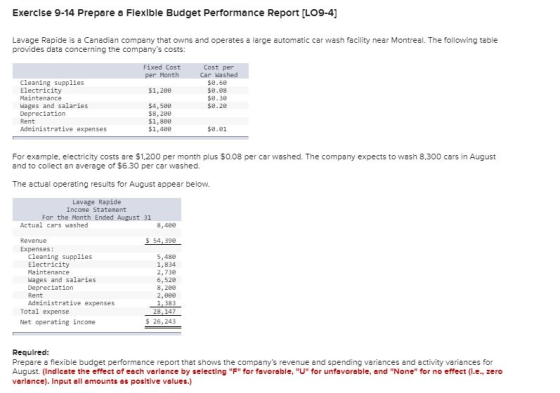Click the 5,480 cleaning supplies actual amount

pyautogui.click(x=166, y=257)
